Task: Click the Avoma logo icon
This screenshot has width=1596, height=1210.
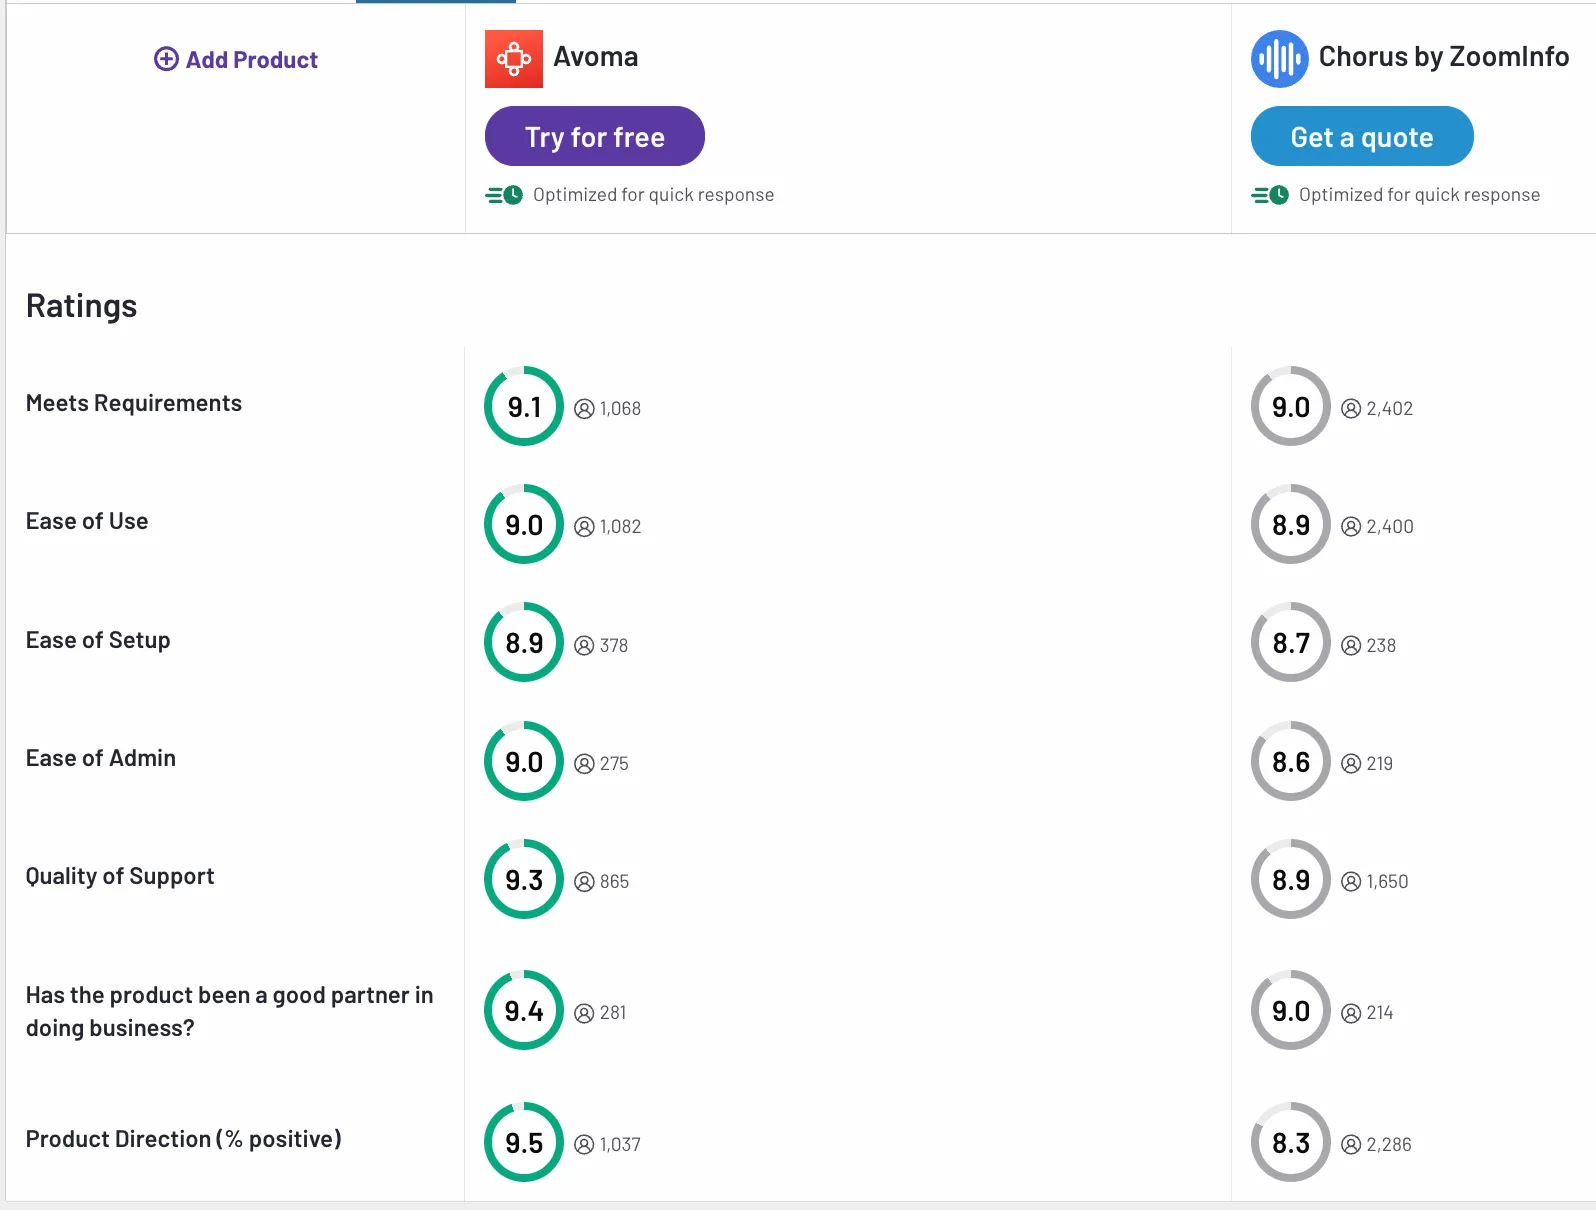Action: click(514, 59)
